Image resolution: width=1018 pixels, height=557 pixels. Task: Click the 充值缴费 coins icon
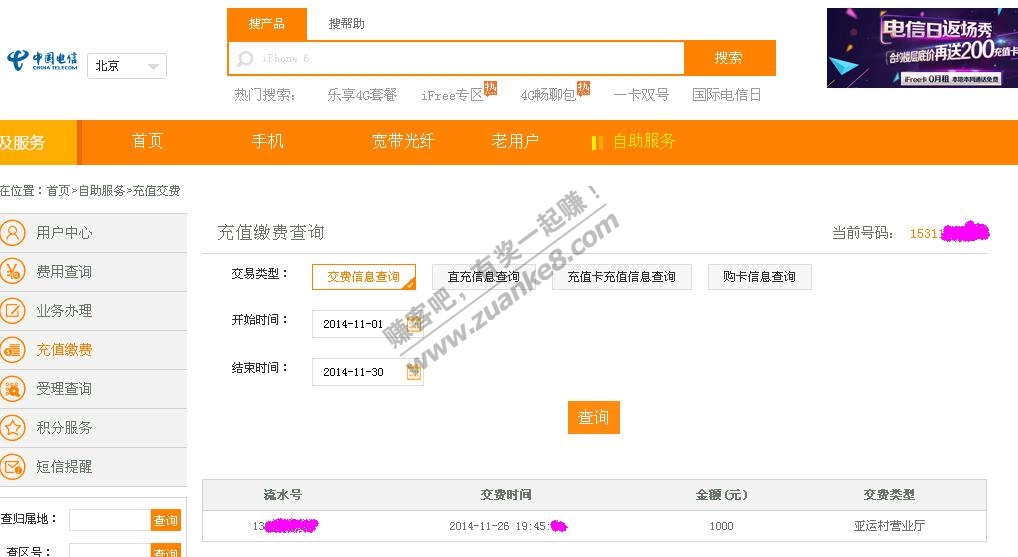pos(12,350)
